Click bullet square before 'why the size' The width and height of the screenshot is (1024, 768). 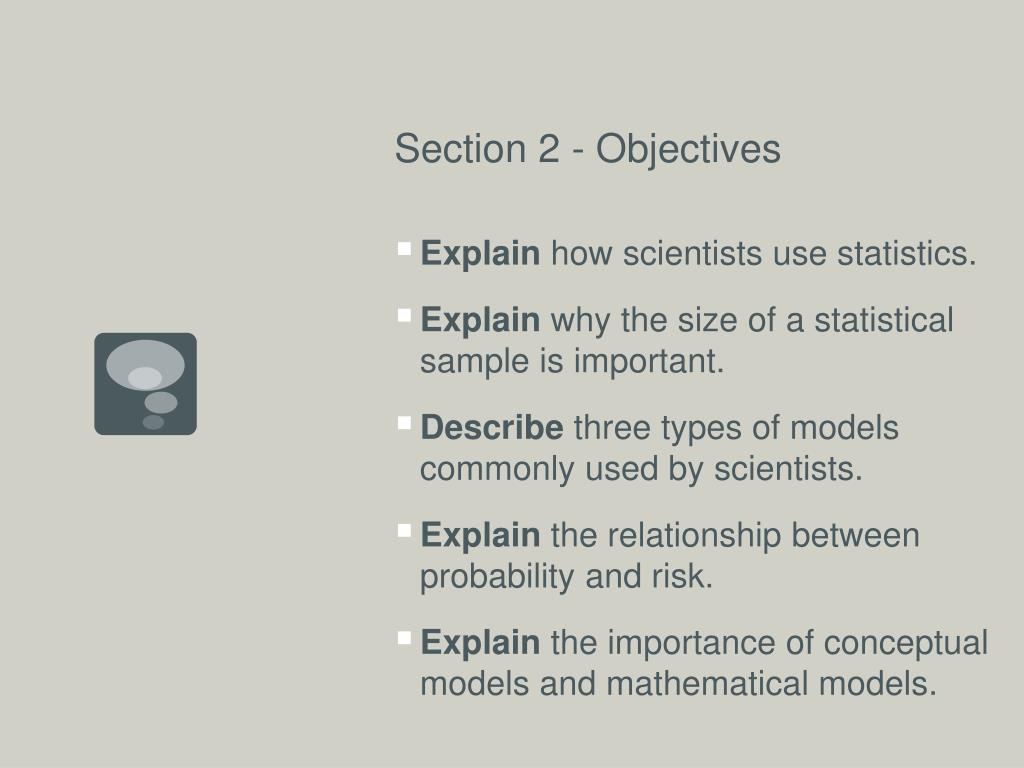(x=404, y=316)
